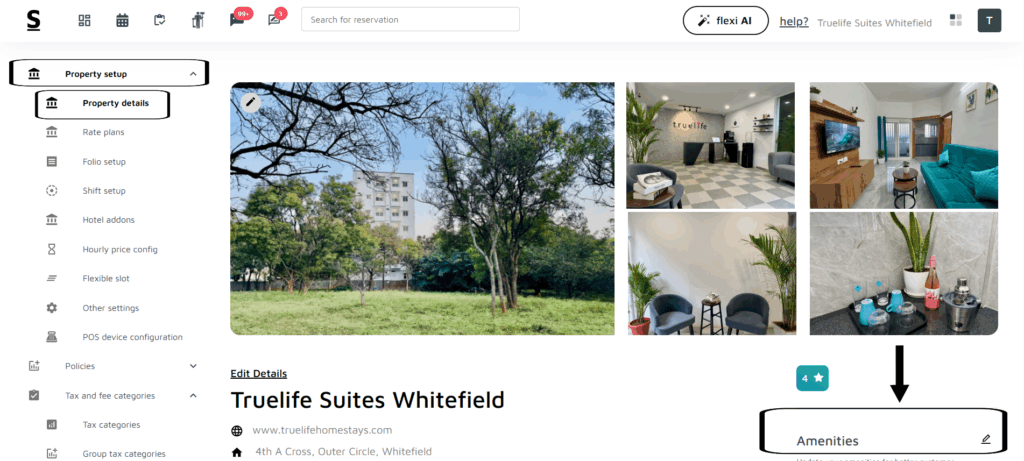Click the Edit Details link
Image resolution: width=1024 pixels, height=461 pixels.
point(259,374)
